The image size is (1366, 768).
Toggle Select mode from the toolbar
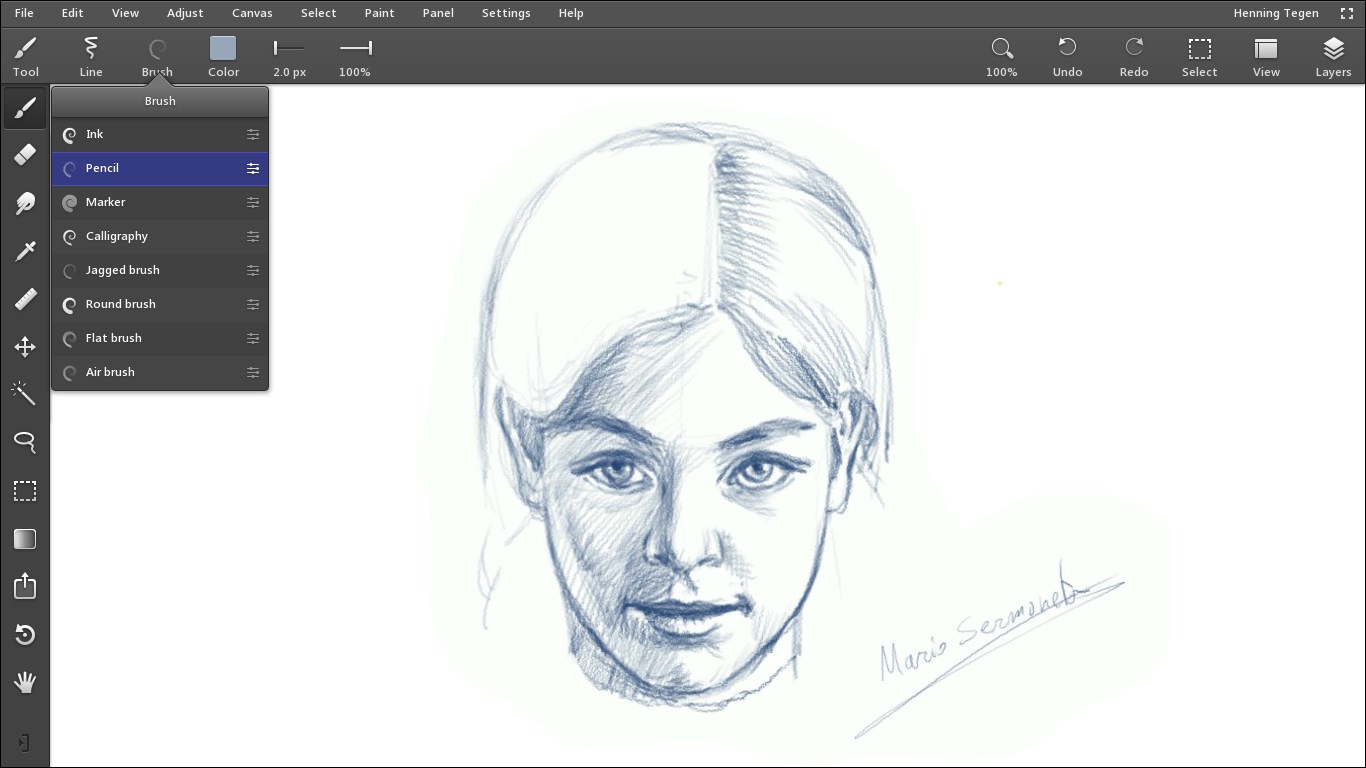click(1199, 55)
